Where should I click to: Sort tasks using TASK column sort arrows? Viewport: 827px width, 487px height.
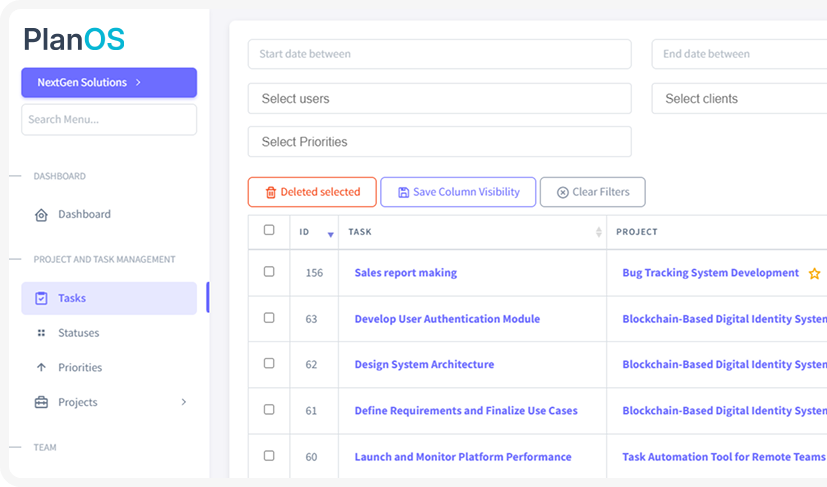599,232
